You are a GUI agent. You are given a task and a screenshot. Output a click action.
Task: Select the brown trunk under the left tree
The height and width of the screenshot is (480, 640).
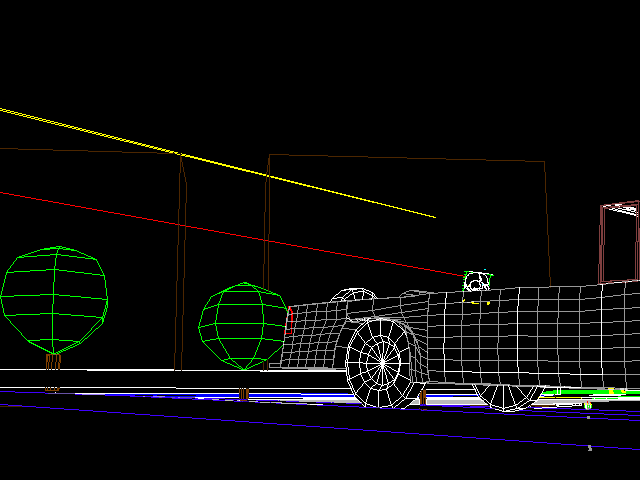pyautogui.click(x=53, y=361)
